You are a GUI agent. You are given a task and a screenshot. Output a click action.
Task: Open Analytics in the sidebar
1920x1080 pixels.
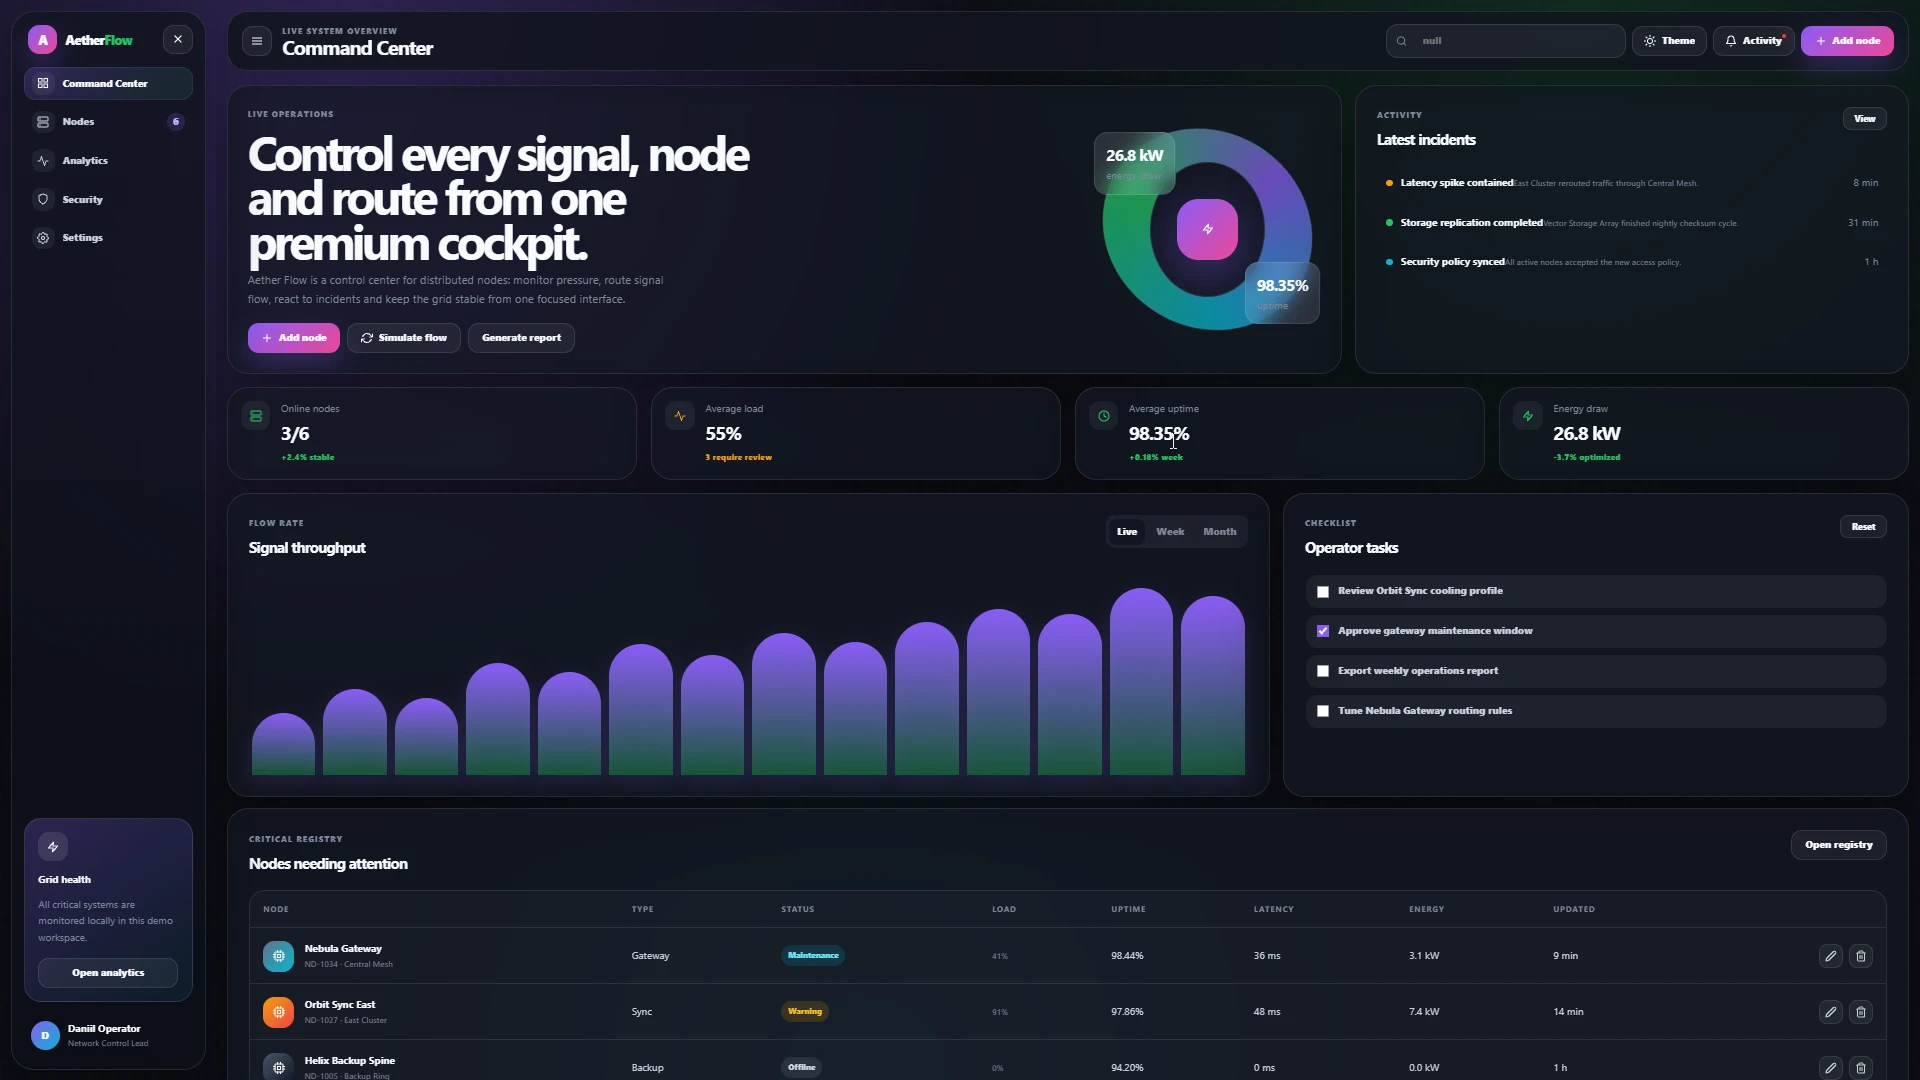click(x=108, y=161)
